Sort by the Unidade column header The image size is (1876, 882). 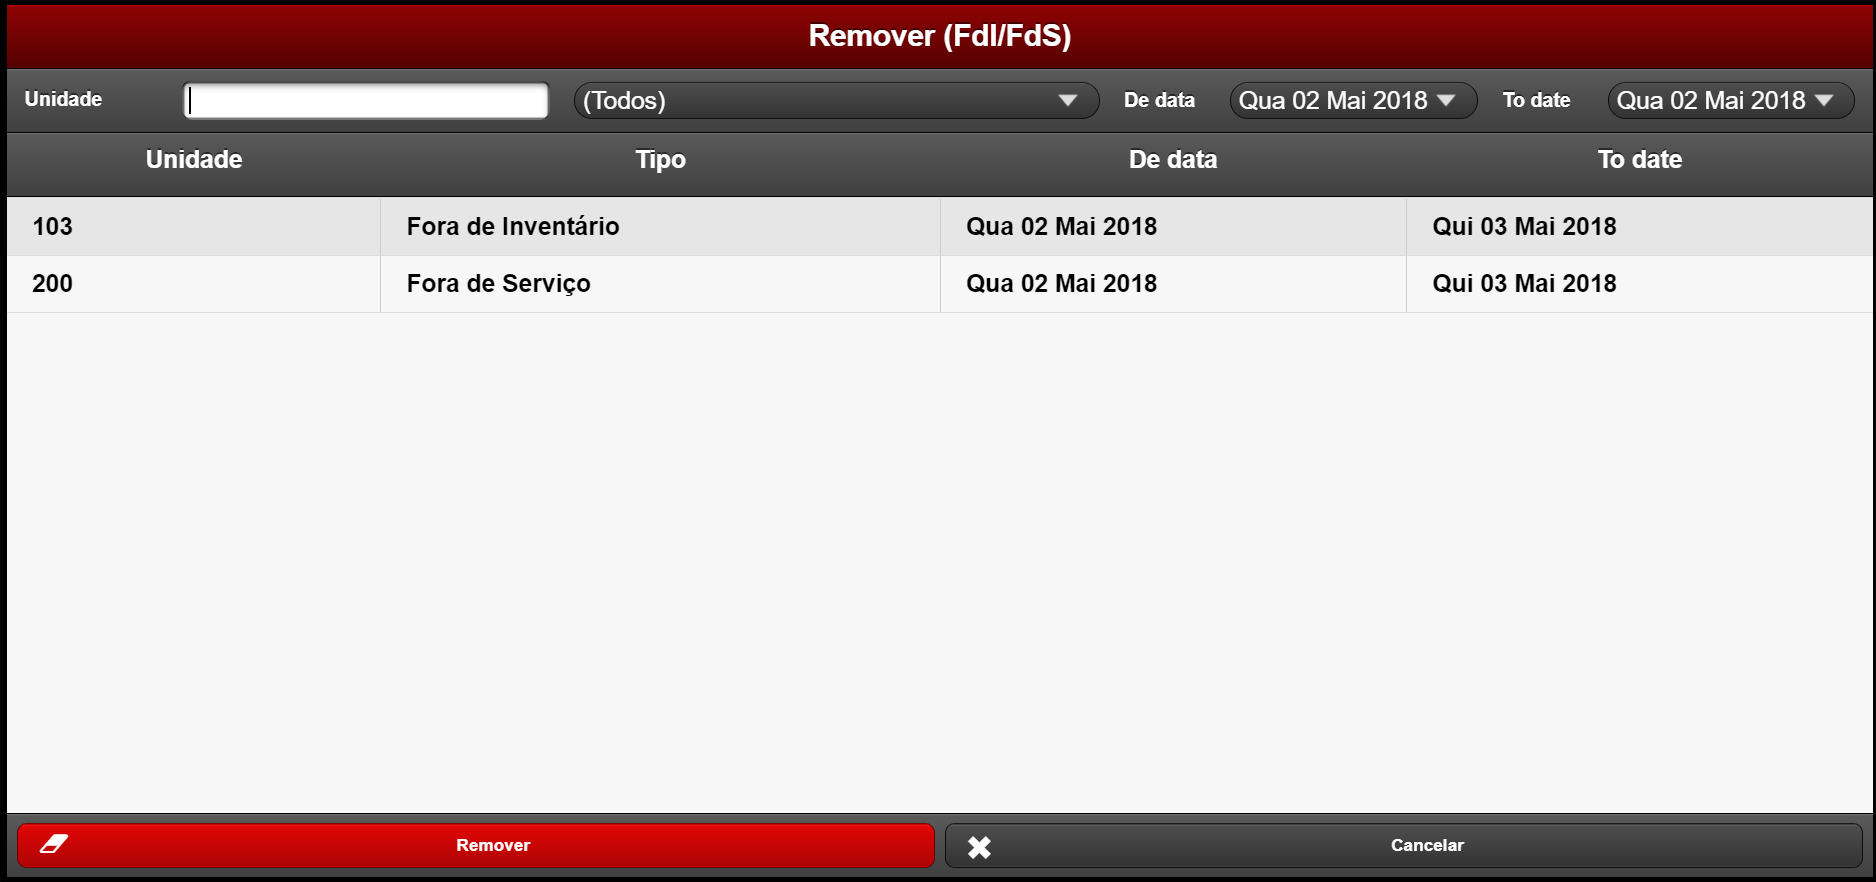[194, 160]
